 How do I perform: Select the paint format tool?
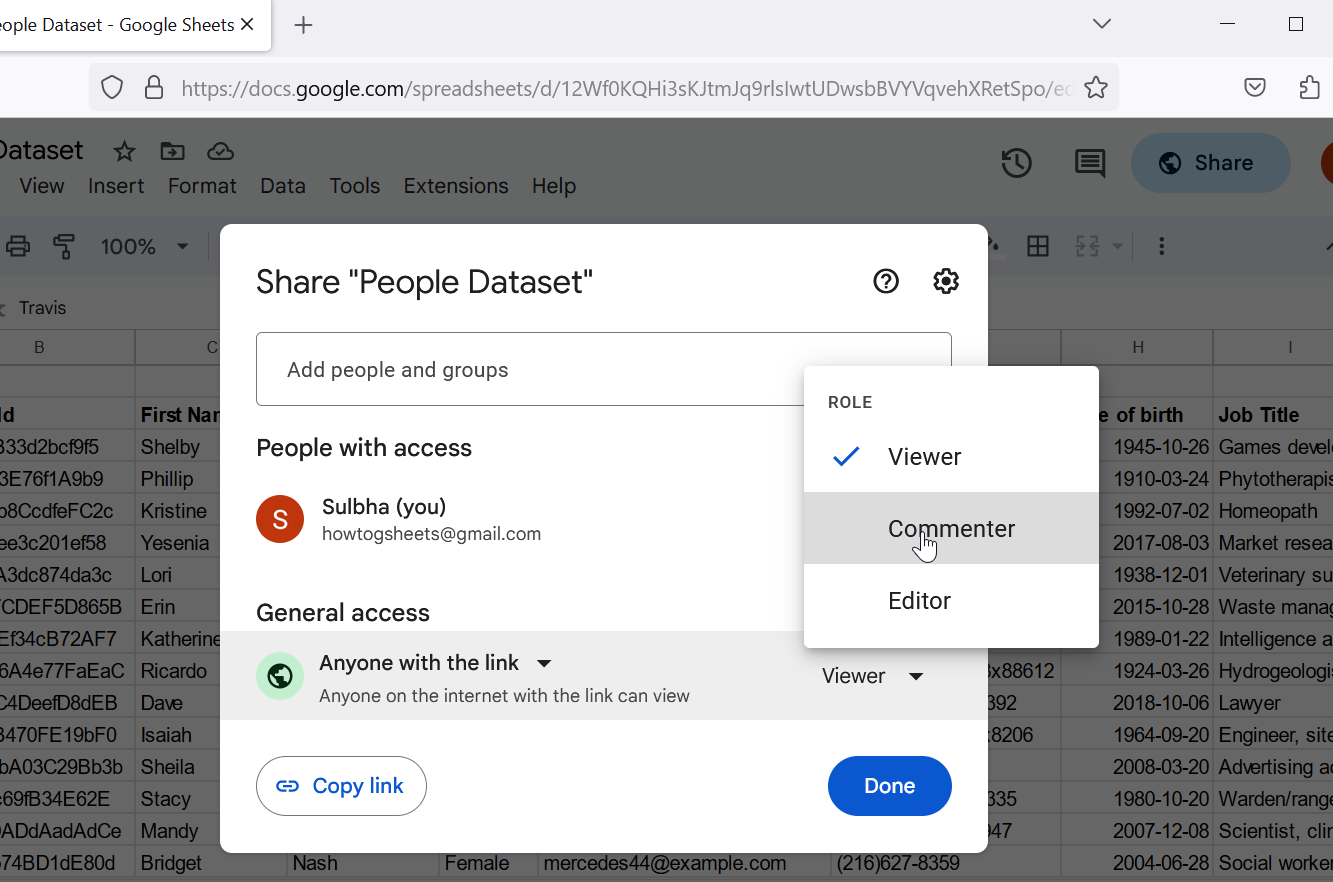click(x=64, y=246)
